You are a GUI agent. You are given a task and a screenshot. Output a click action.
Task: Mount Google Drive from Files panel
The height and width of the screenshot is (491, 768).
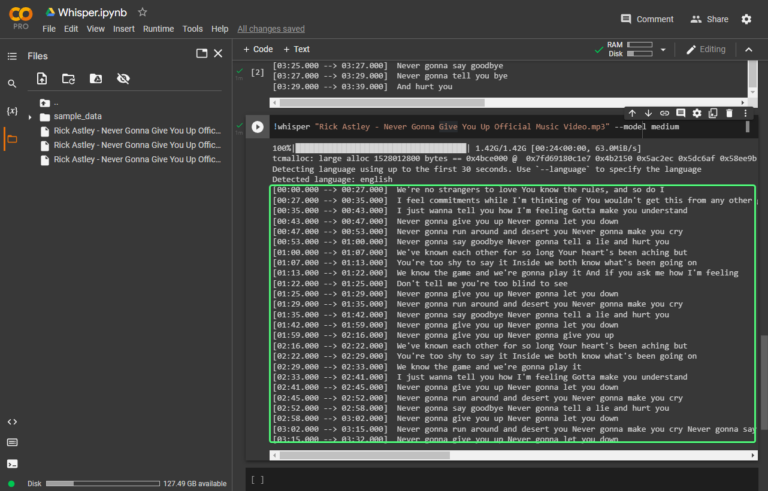[x=96, y=78]
